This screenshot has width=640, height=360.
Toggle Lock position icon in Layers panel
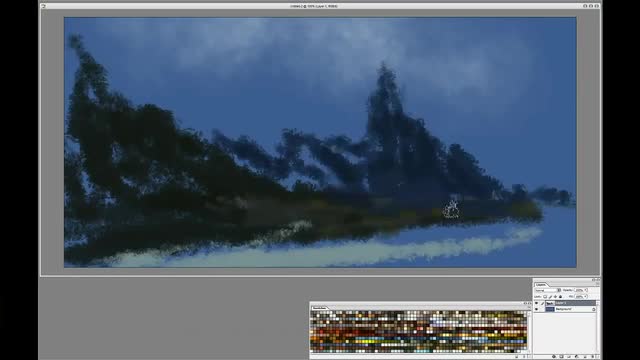pyautogui.click(x=556, y=297)
